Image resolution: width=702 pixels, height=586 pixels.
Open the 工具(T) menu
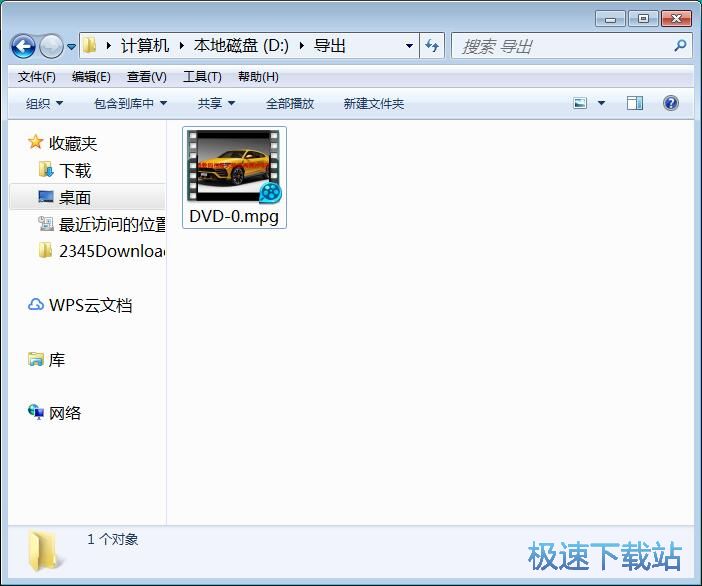[x=202, y=77]
